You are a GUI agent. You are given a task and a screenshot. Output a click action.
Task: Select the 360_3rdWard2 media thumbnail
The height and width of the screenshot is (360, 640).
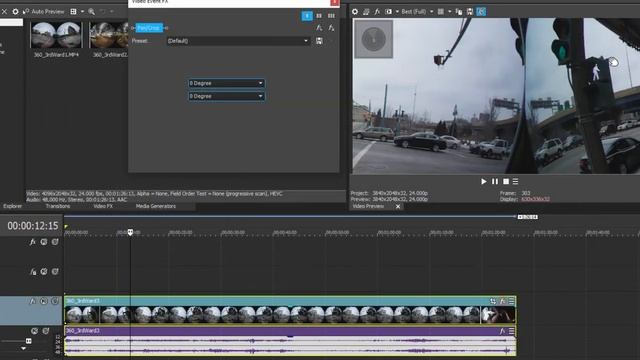(x=109, y=35)
